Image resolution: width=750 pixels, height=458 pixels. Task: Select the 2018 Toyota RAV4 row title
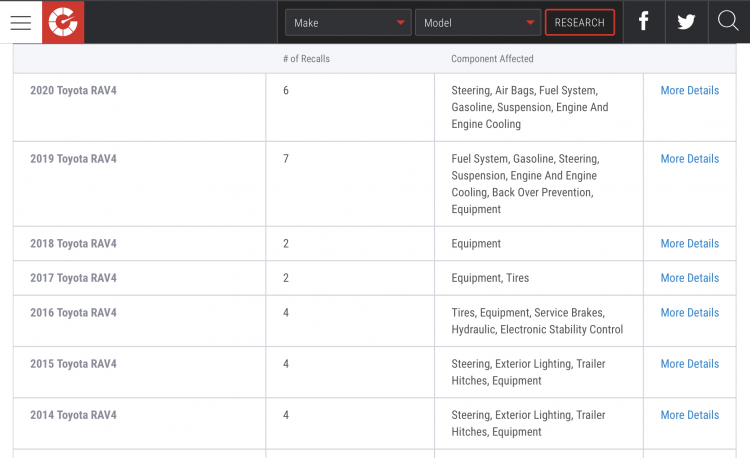tap(73, 243)
